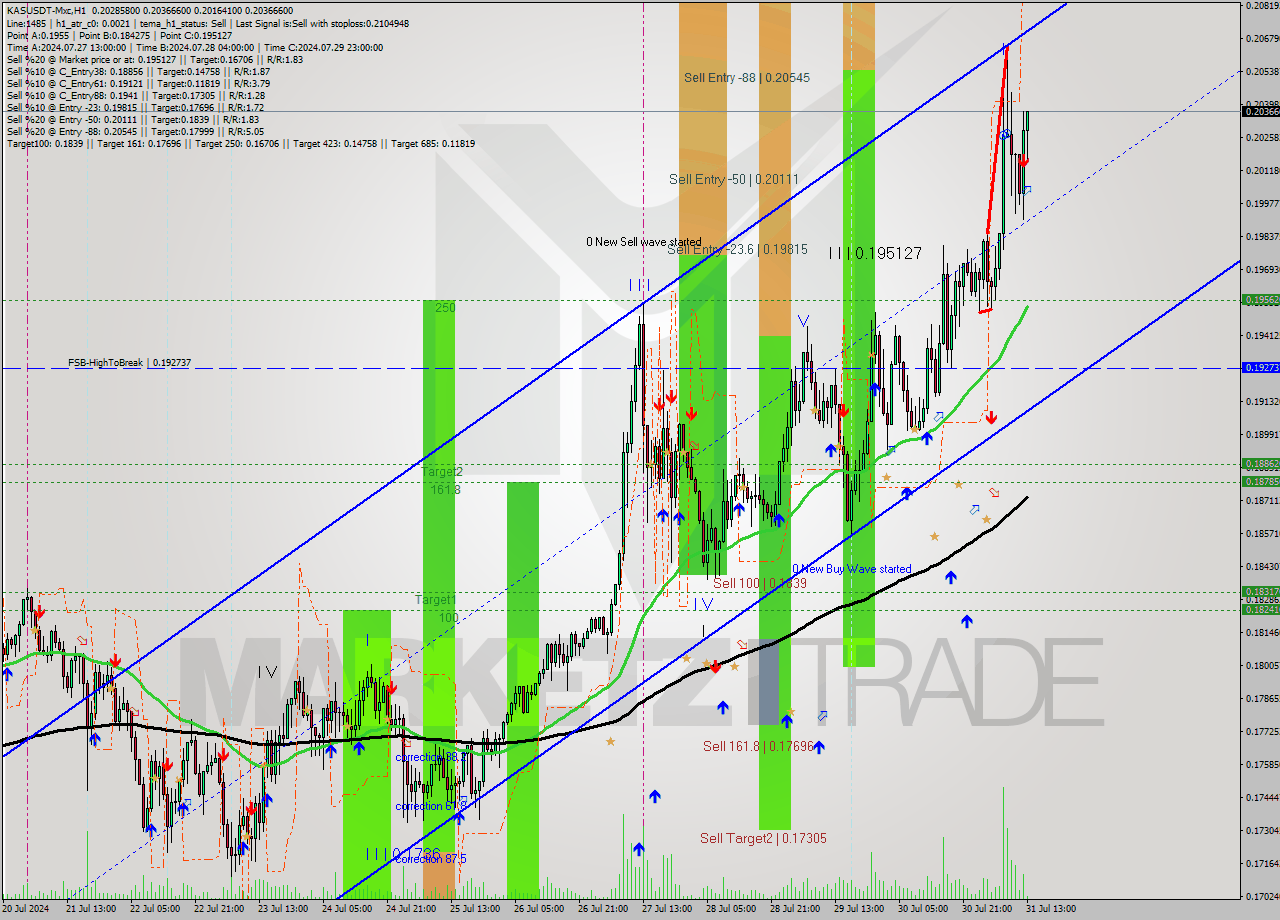
Task: Click the 'Sell Entry -50 | 0.20111' label
Action: [734, 179]
